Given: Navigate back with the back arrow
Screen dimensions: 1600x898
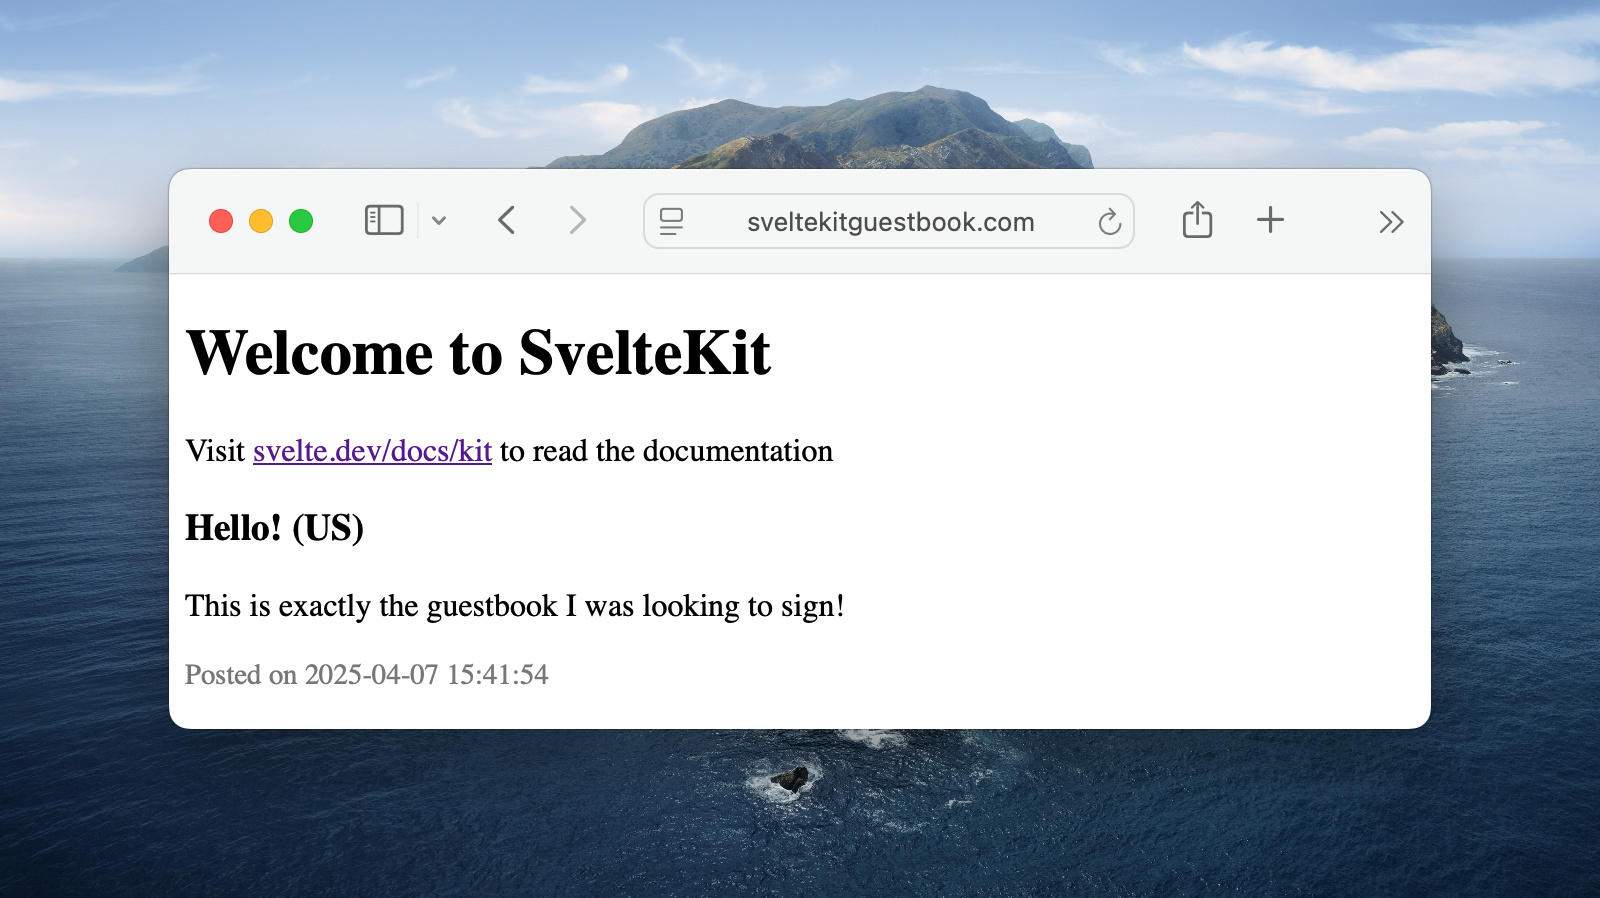Looking at the screenshot, I should (506, 220).
